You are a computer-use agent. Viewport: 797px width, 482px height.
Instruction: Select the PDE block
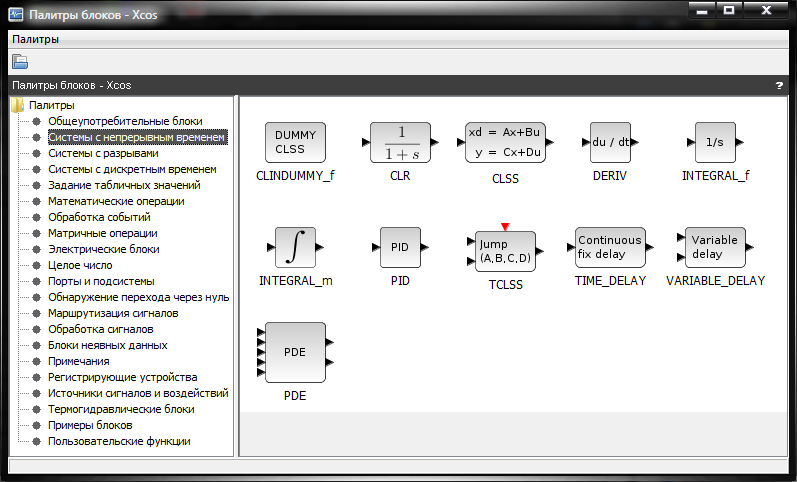[x=295, y=352]
